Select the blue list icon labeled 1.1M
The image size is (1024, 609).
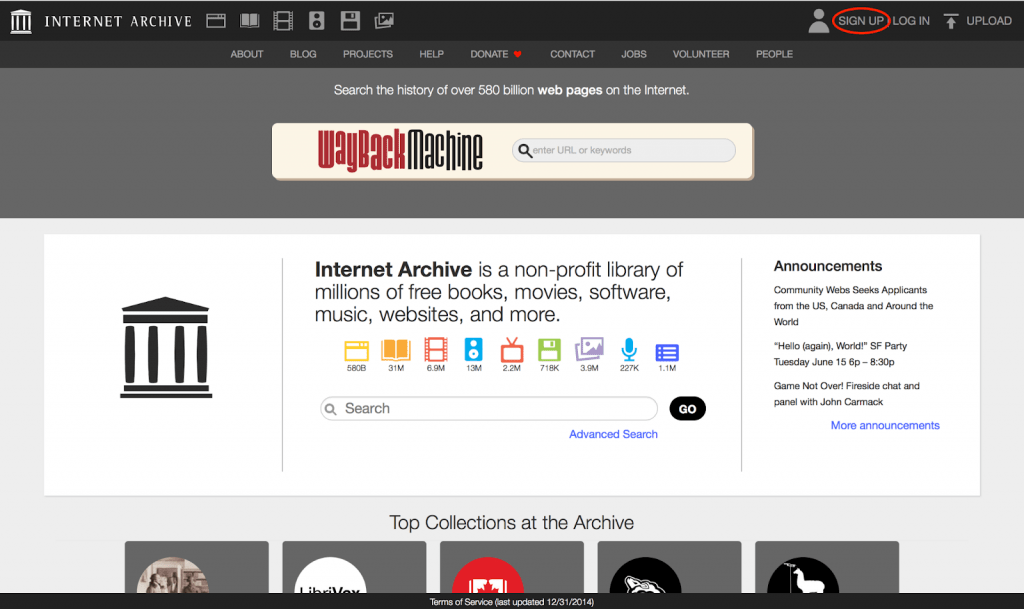pos(667,352)
